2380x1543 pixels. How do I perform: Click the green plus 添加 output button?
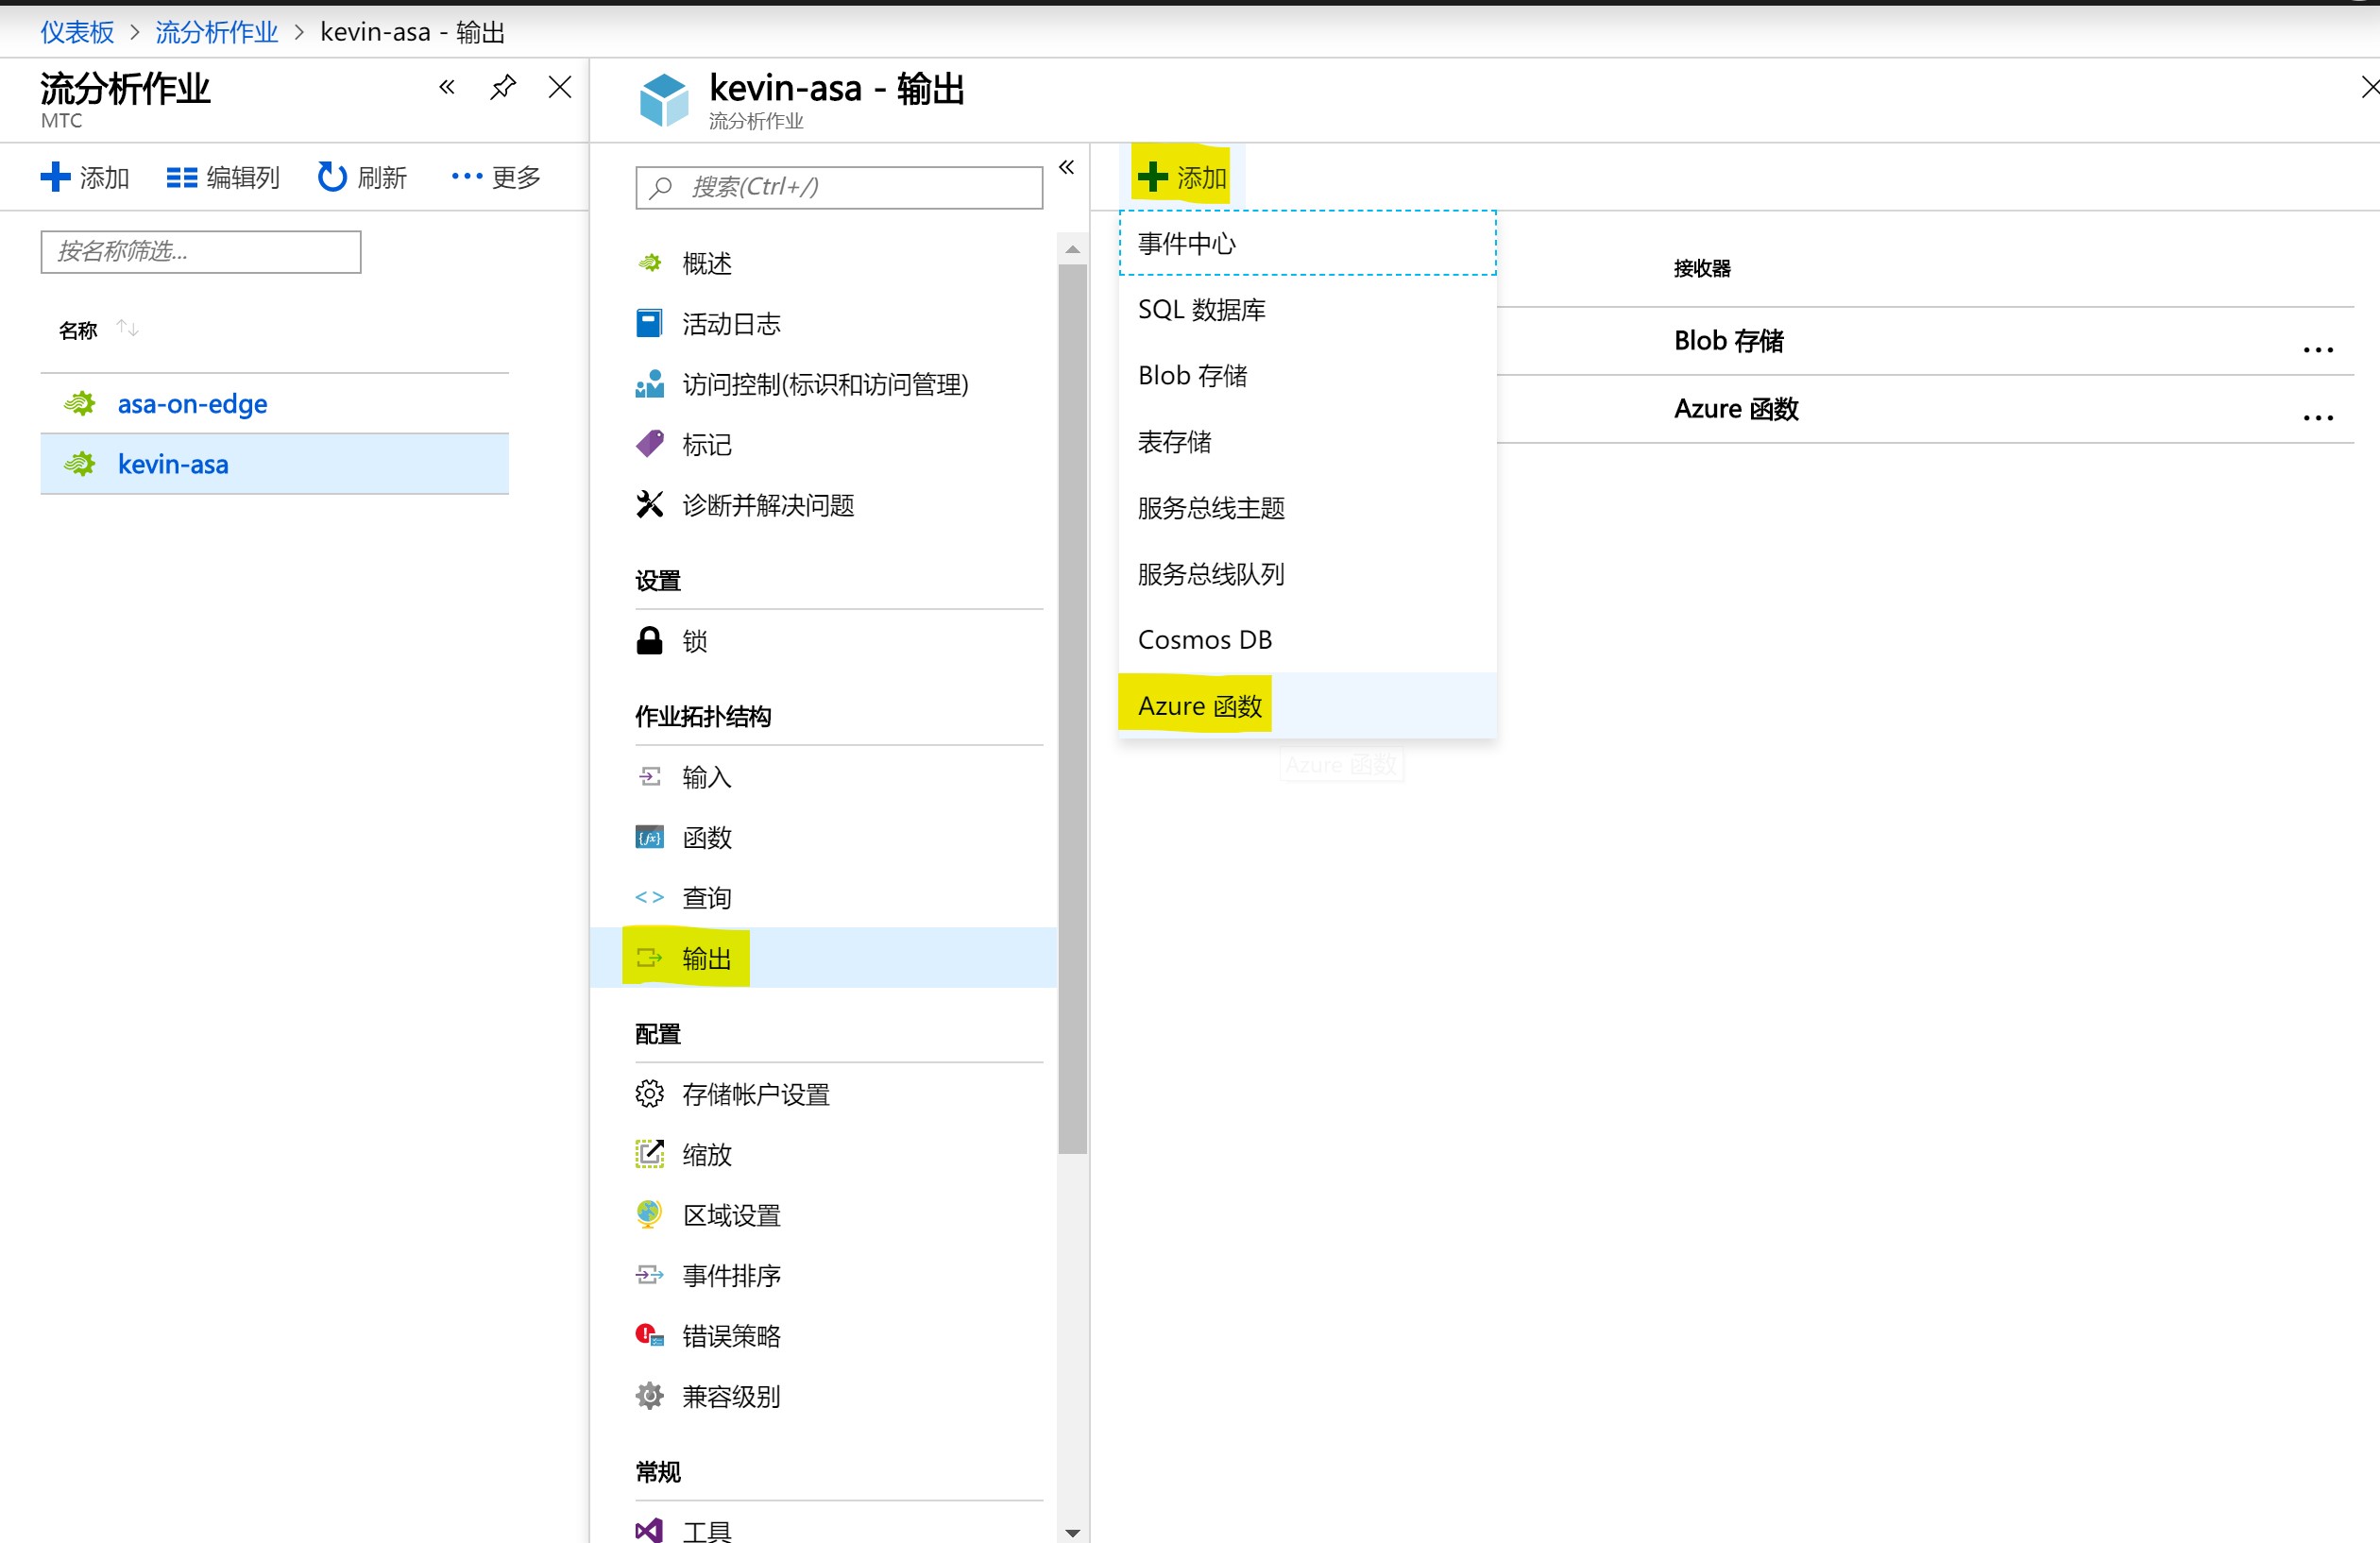(1182, 177)
